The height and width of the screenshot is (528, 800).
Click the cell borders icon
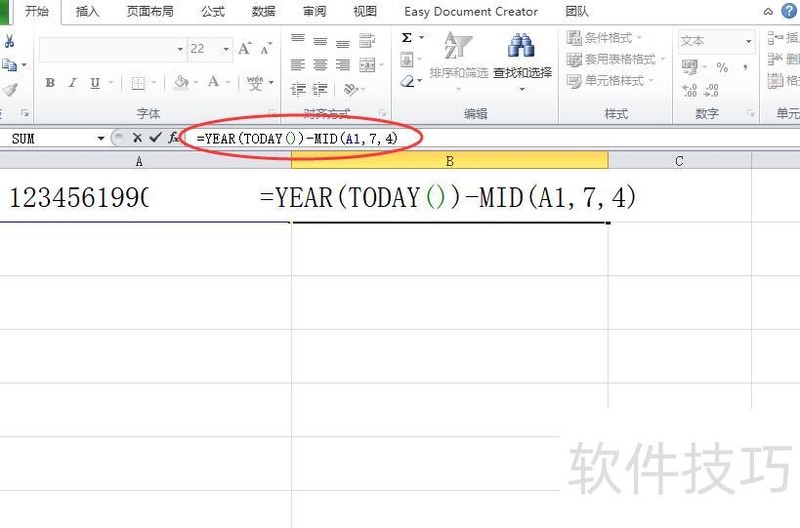pos(138,83)
